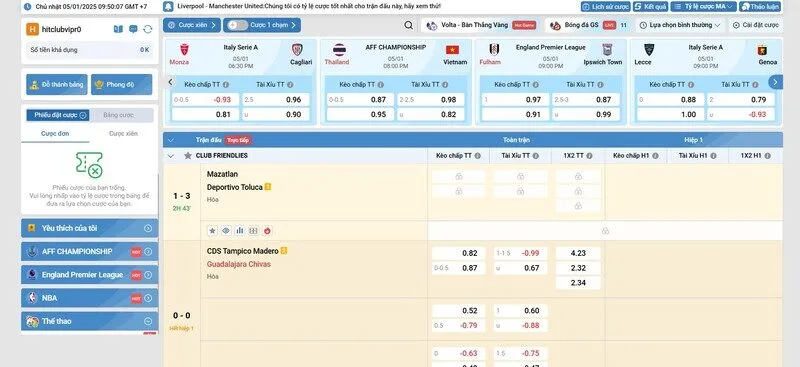Click the next arrow on featured matches carousel
The height and width of the screenshot is (367, 800).
776,82
